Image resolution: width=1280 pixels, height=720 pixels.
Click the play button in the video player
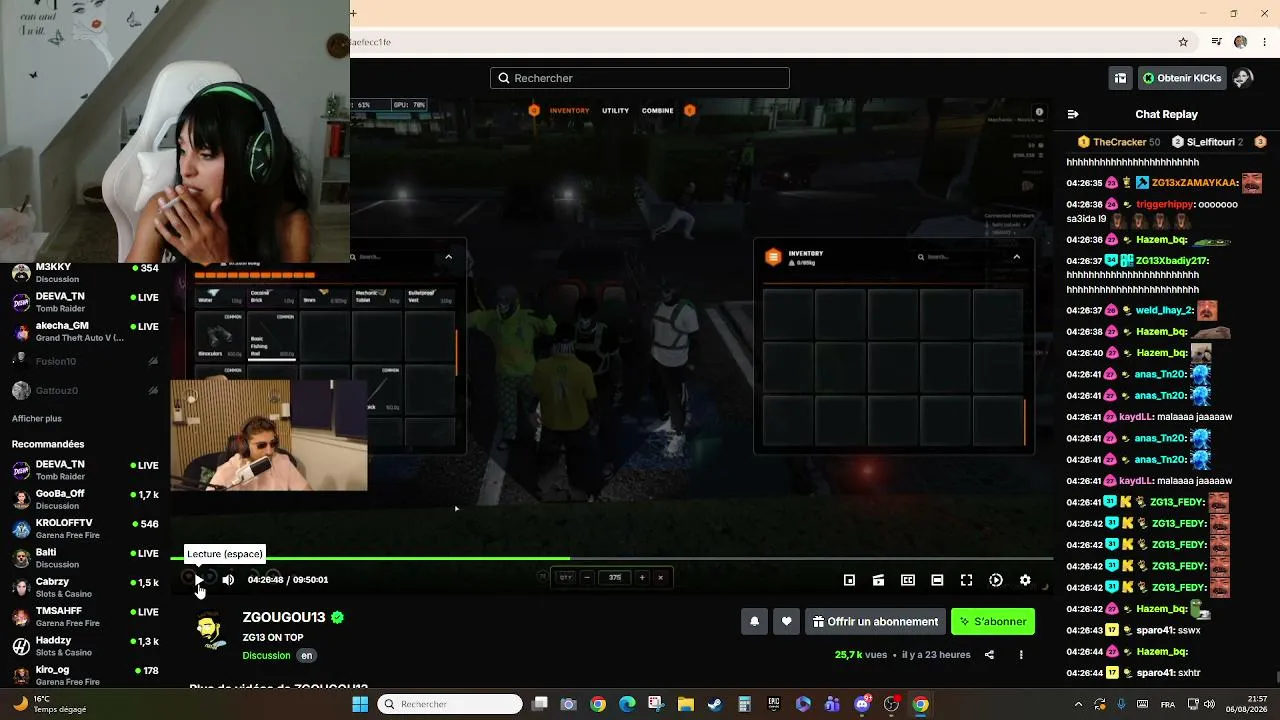[x=199, y=580]
